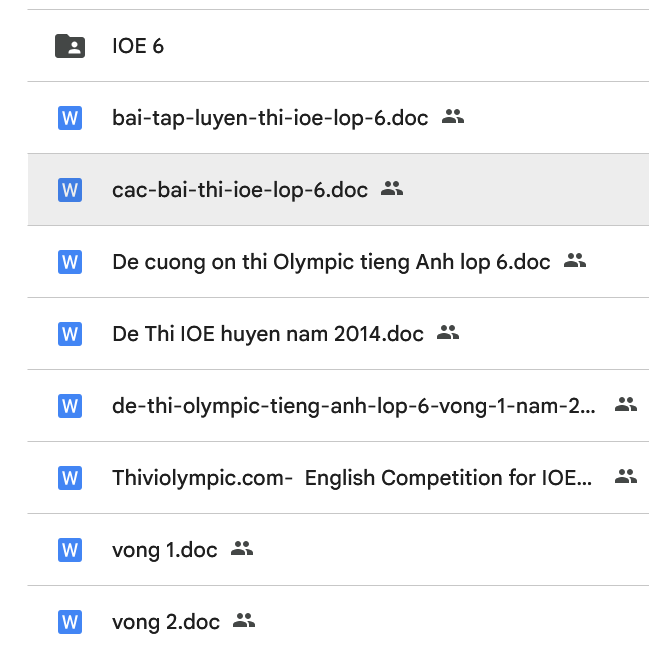This screenshot has height=656, width=649.
Task: Select highlighted file cac-bai-thi-ioe-lop-6.doc
Action: [240, 190]
